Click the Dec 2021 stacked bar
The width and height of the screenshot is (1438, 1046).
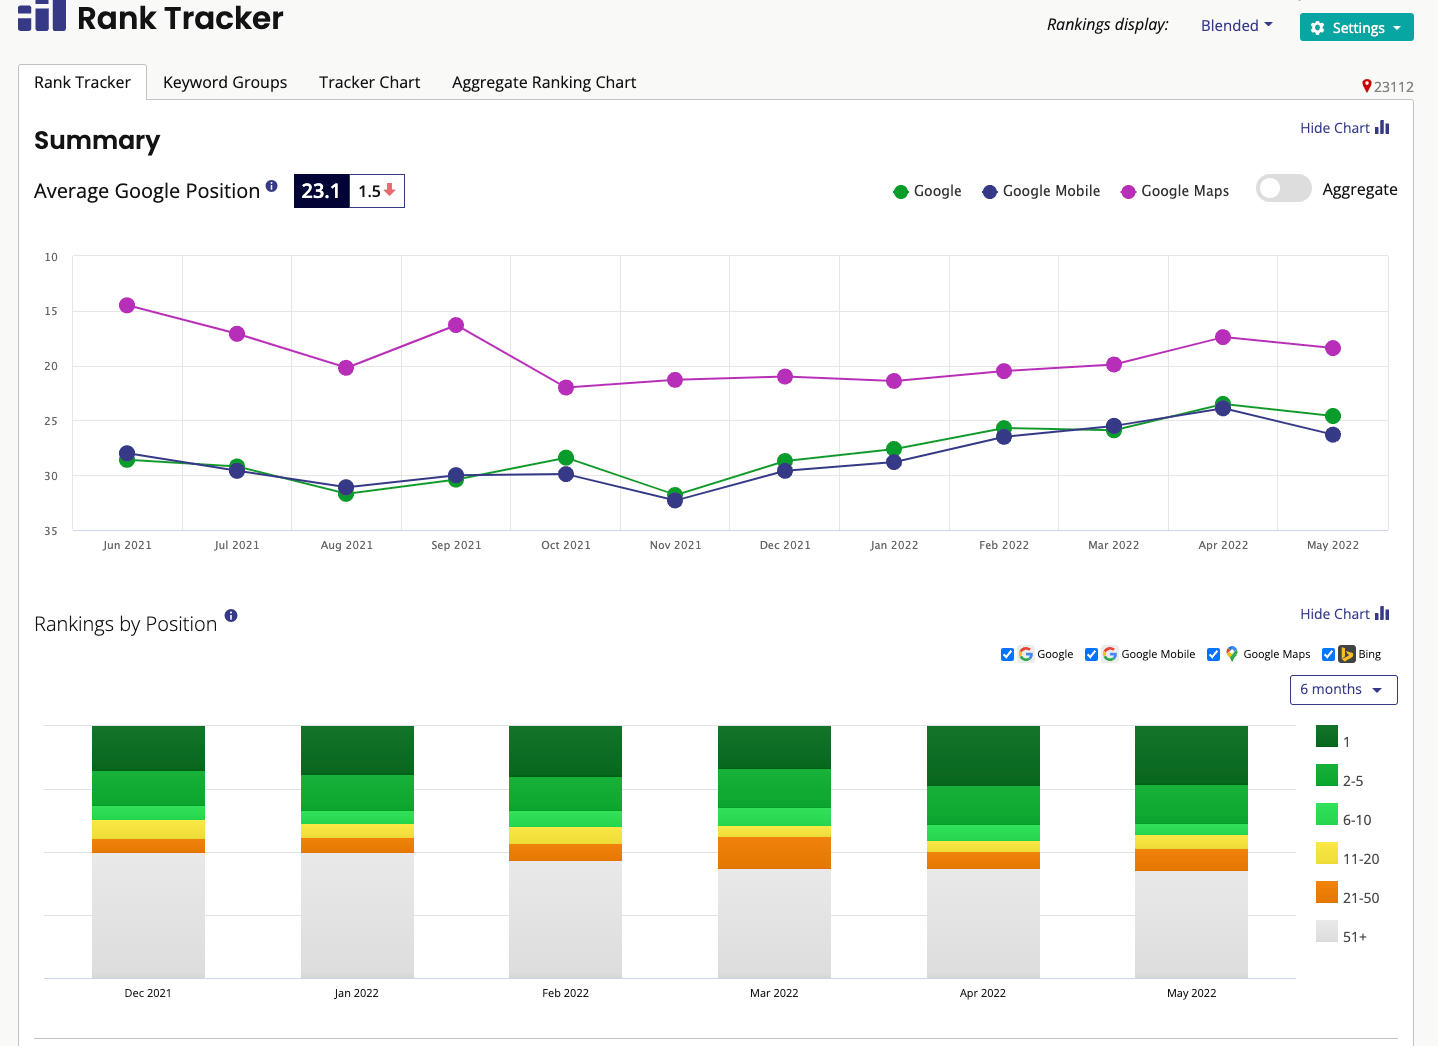(148, 852)
